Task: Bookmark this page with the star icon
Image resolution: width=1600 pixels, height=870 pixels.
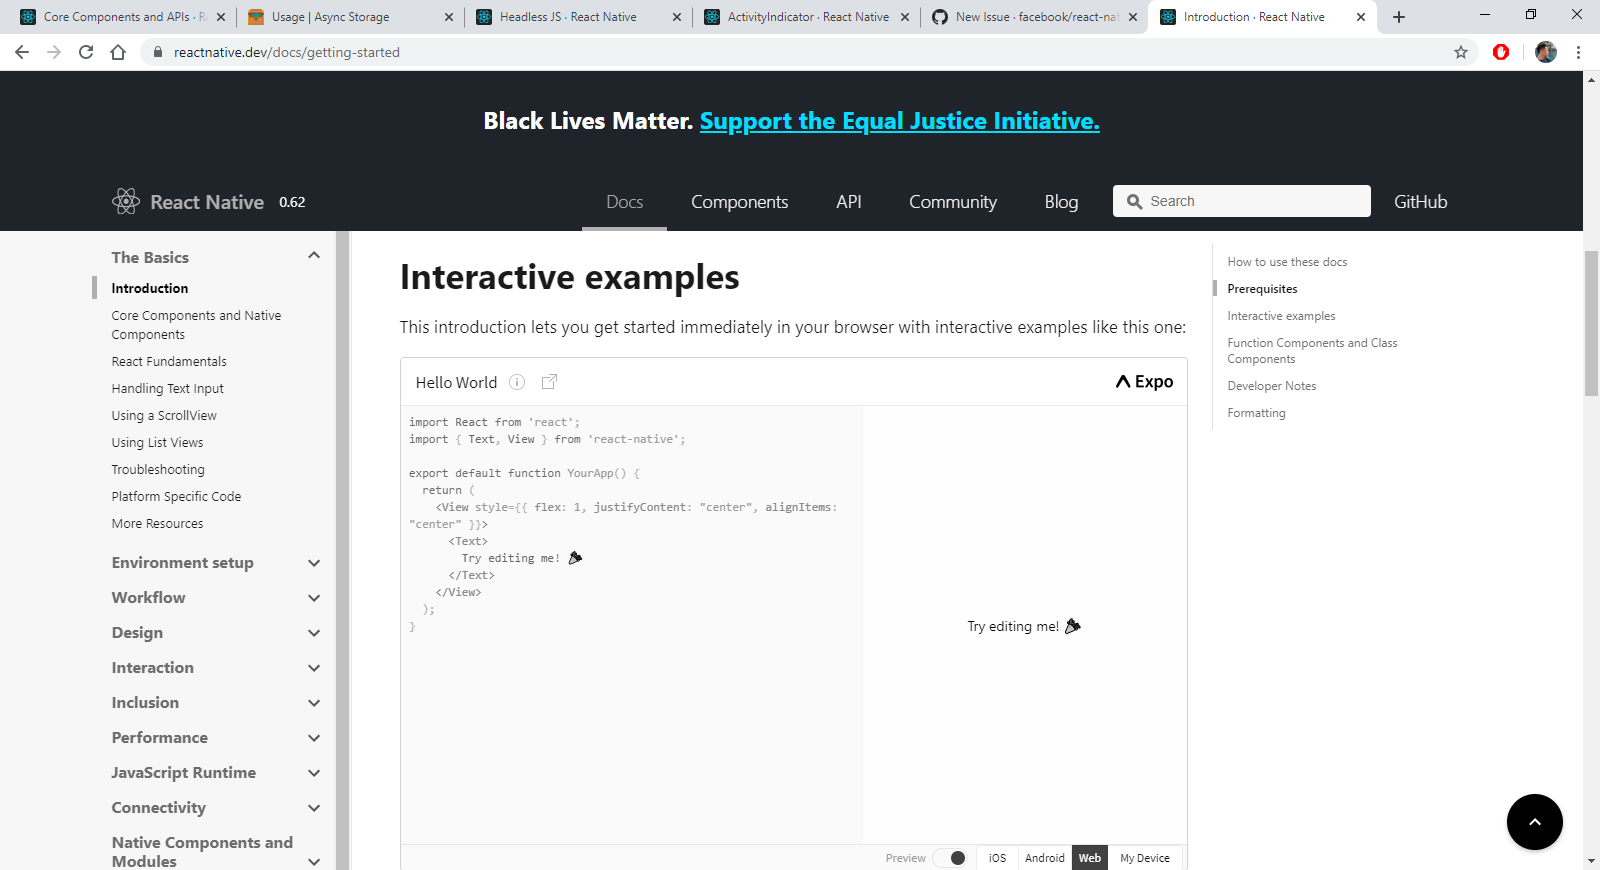Action: coord(1461,52)
